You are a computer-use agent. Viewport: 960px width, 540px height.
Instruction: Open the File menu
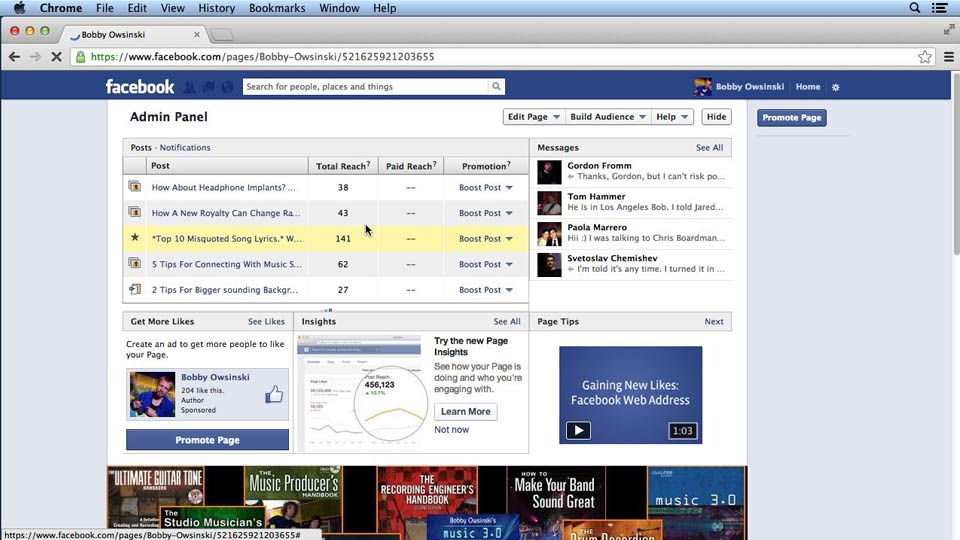(105, 8)
